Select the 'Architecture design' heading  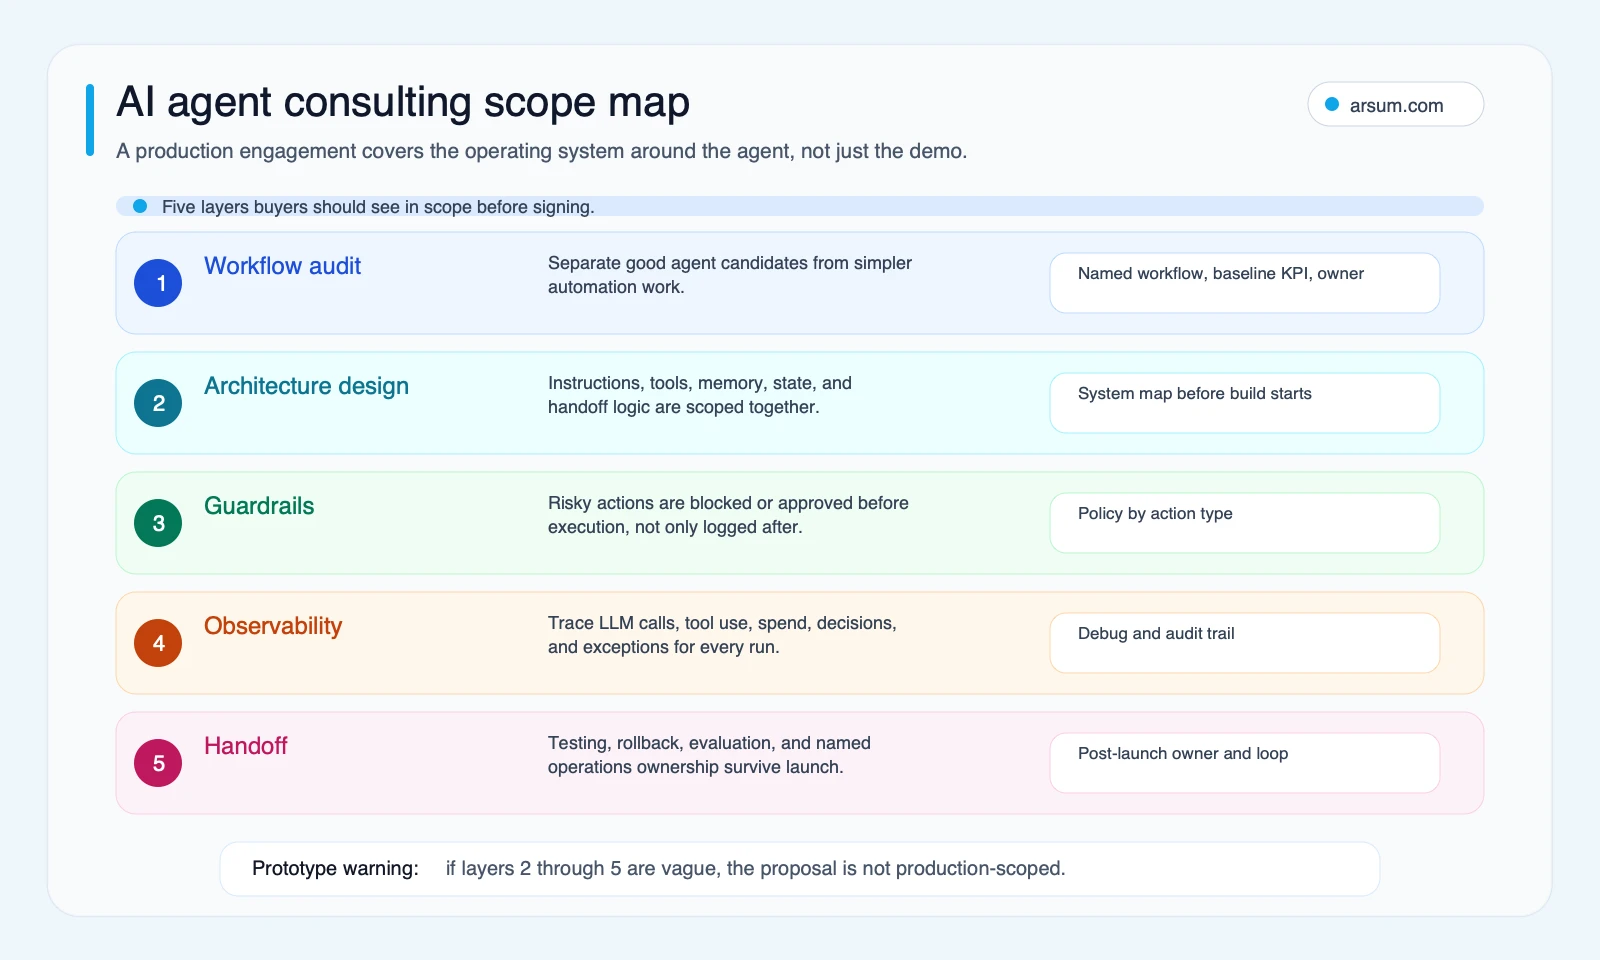pos(306,386)
